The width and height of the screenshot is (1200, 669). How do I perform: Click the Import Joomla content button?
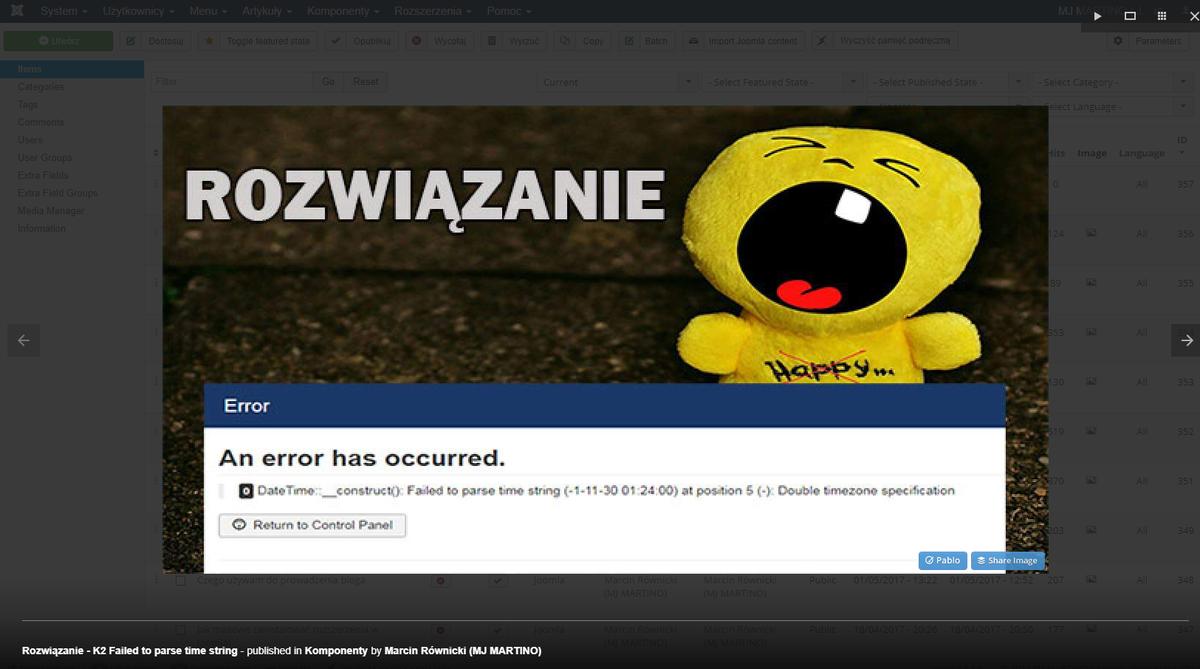pos(743,41)
